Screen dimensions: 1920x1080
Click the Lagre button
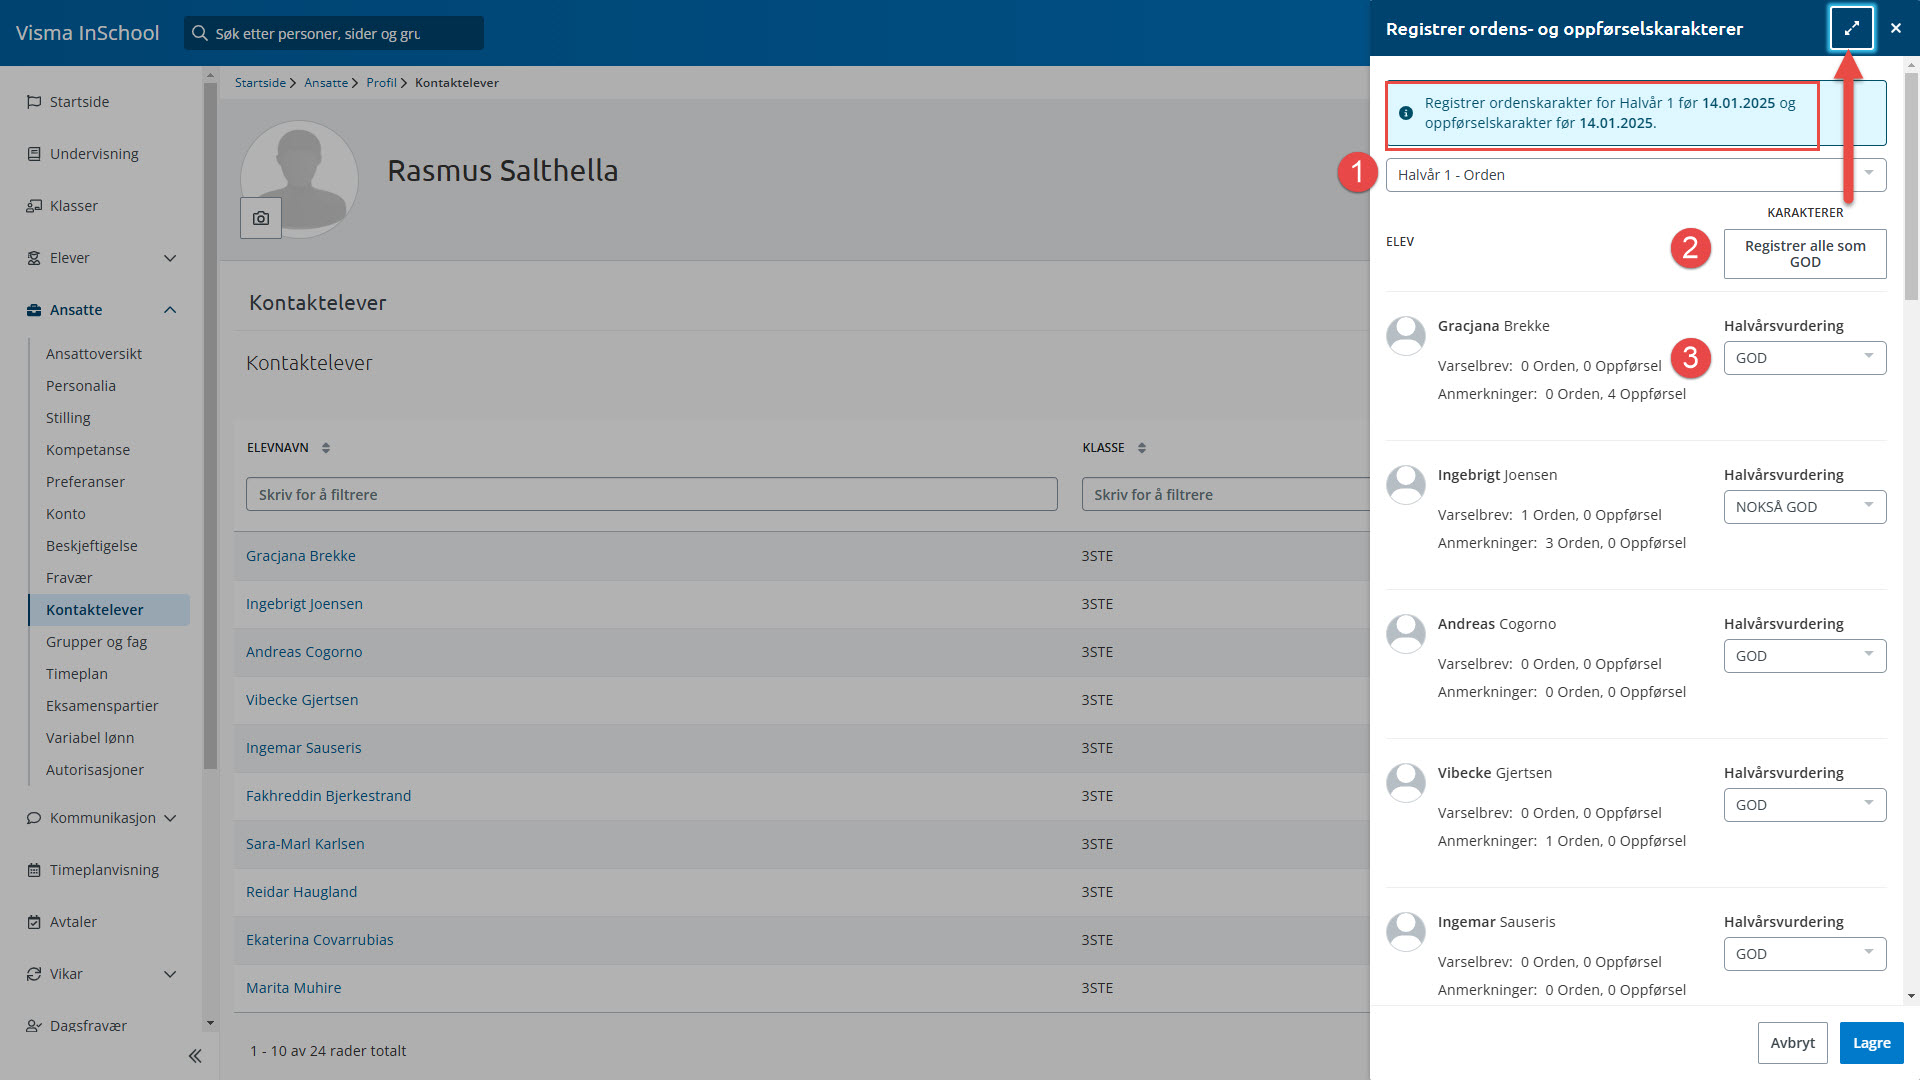coord(1871,1043)
